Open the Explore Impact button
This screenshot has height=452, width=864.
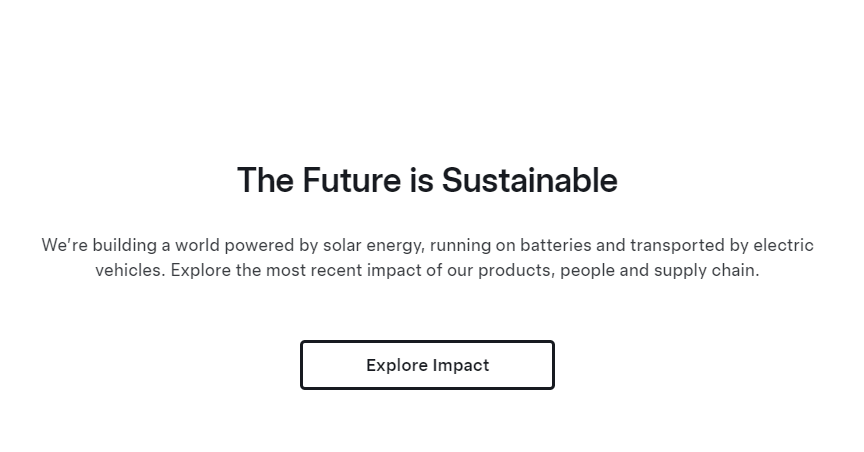pyautogui.click(x=427, y=365)
